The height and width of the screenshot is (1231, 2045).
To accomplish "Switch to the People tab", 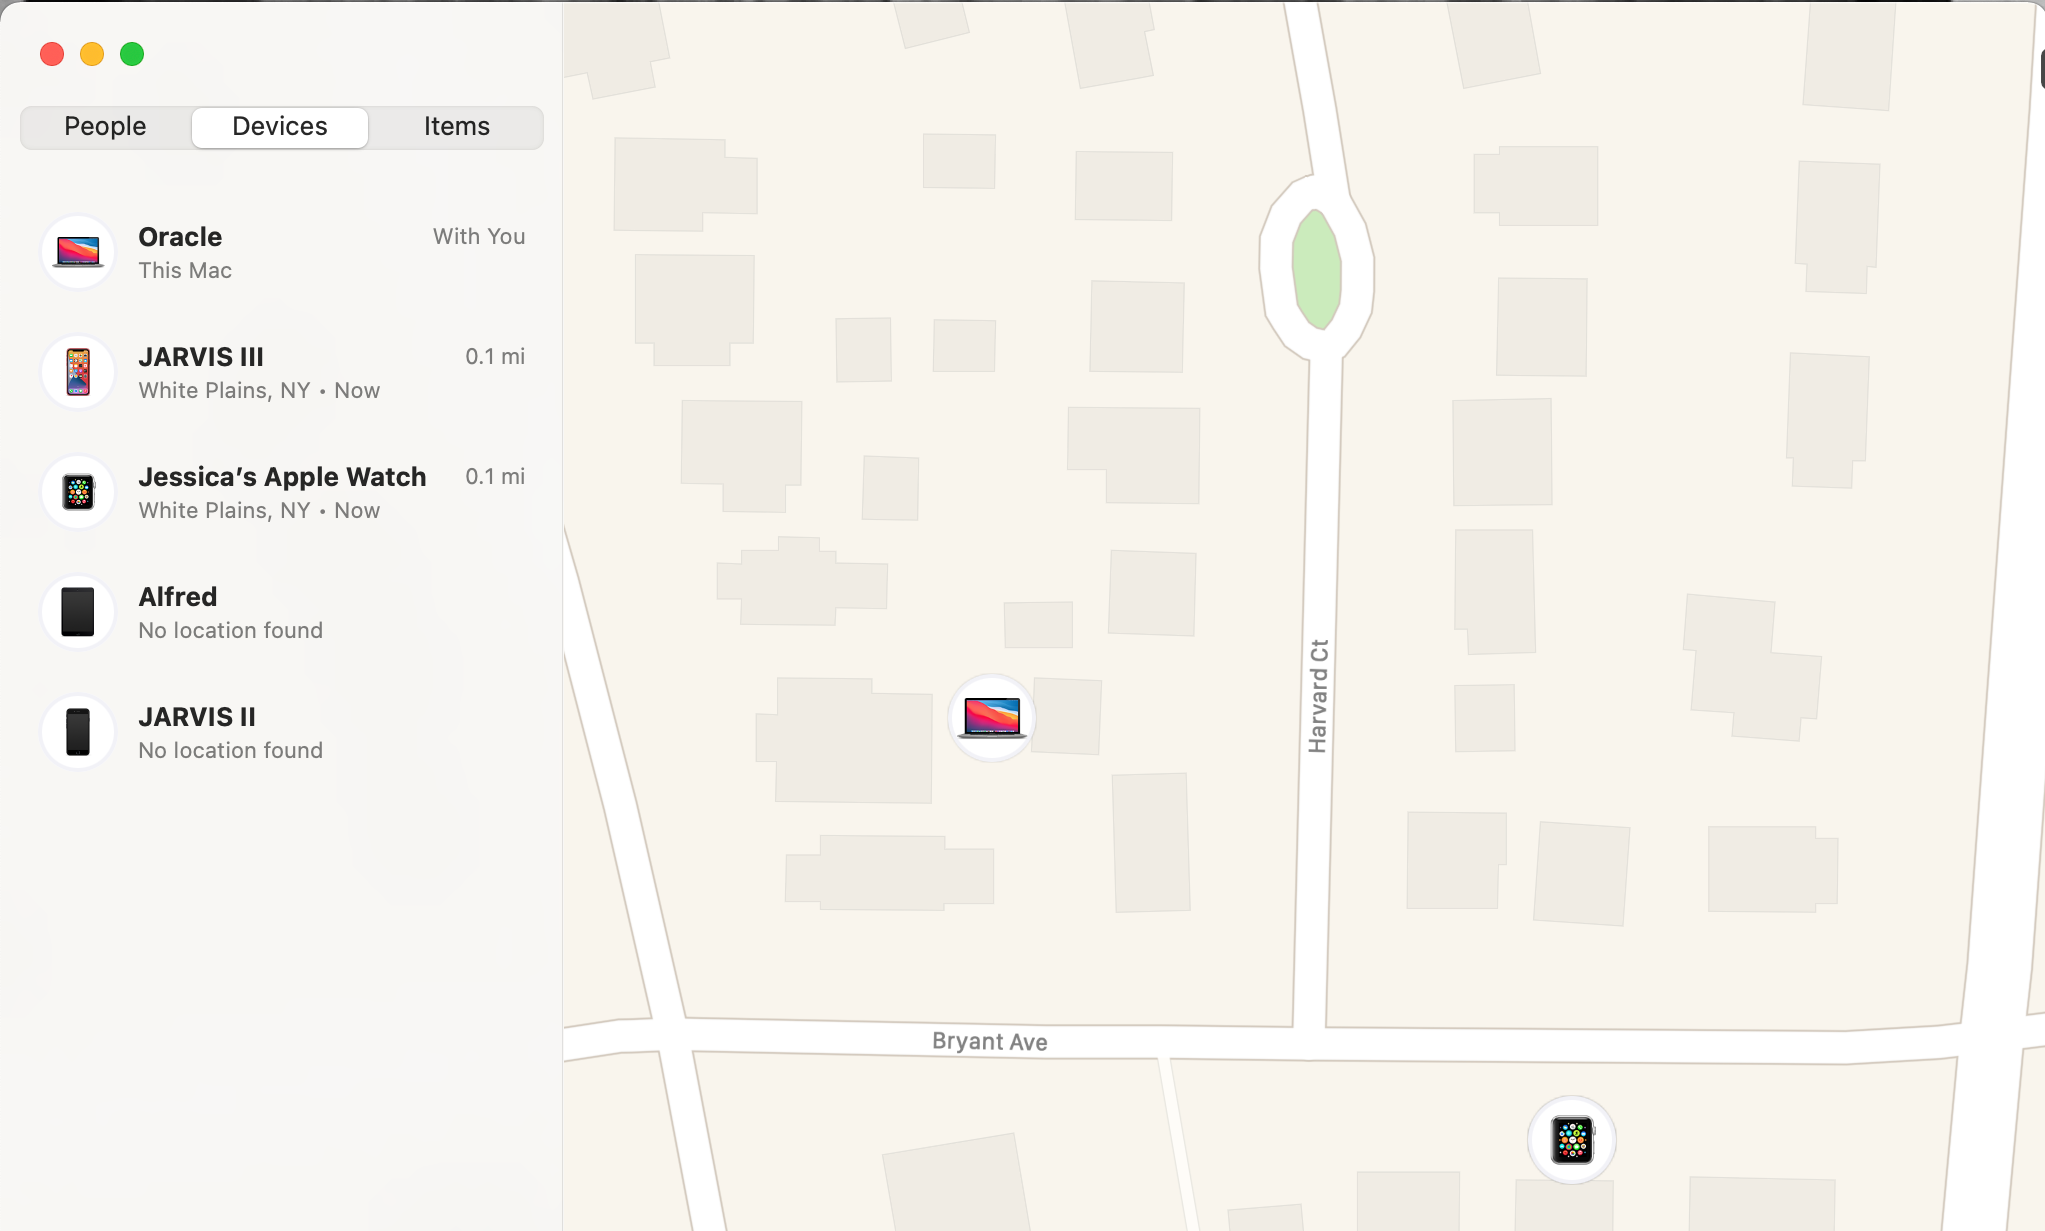I will (104, 126).
